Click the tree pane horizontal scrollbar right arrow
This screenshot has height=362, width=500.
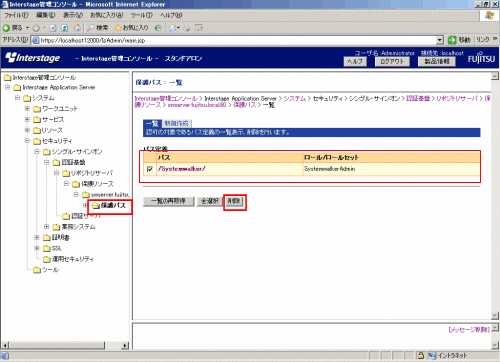tap(125, 345)
